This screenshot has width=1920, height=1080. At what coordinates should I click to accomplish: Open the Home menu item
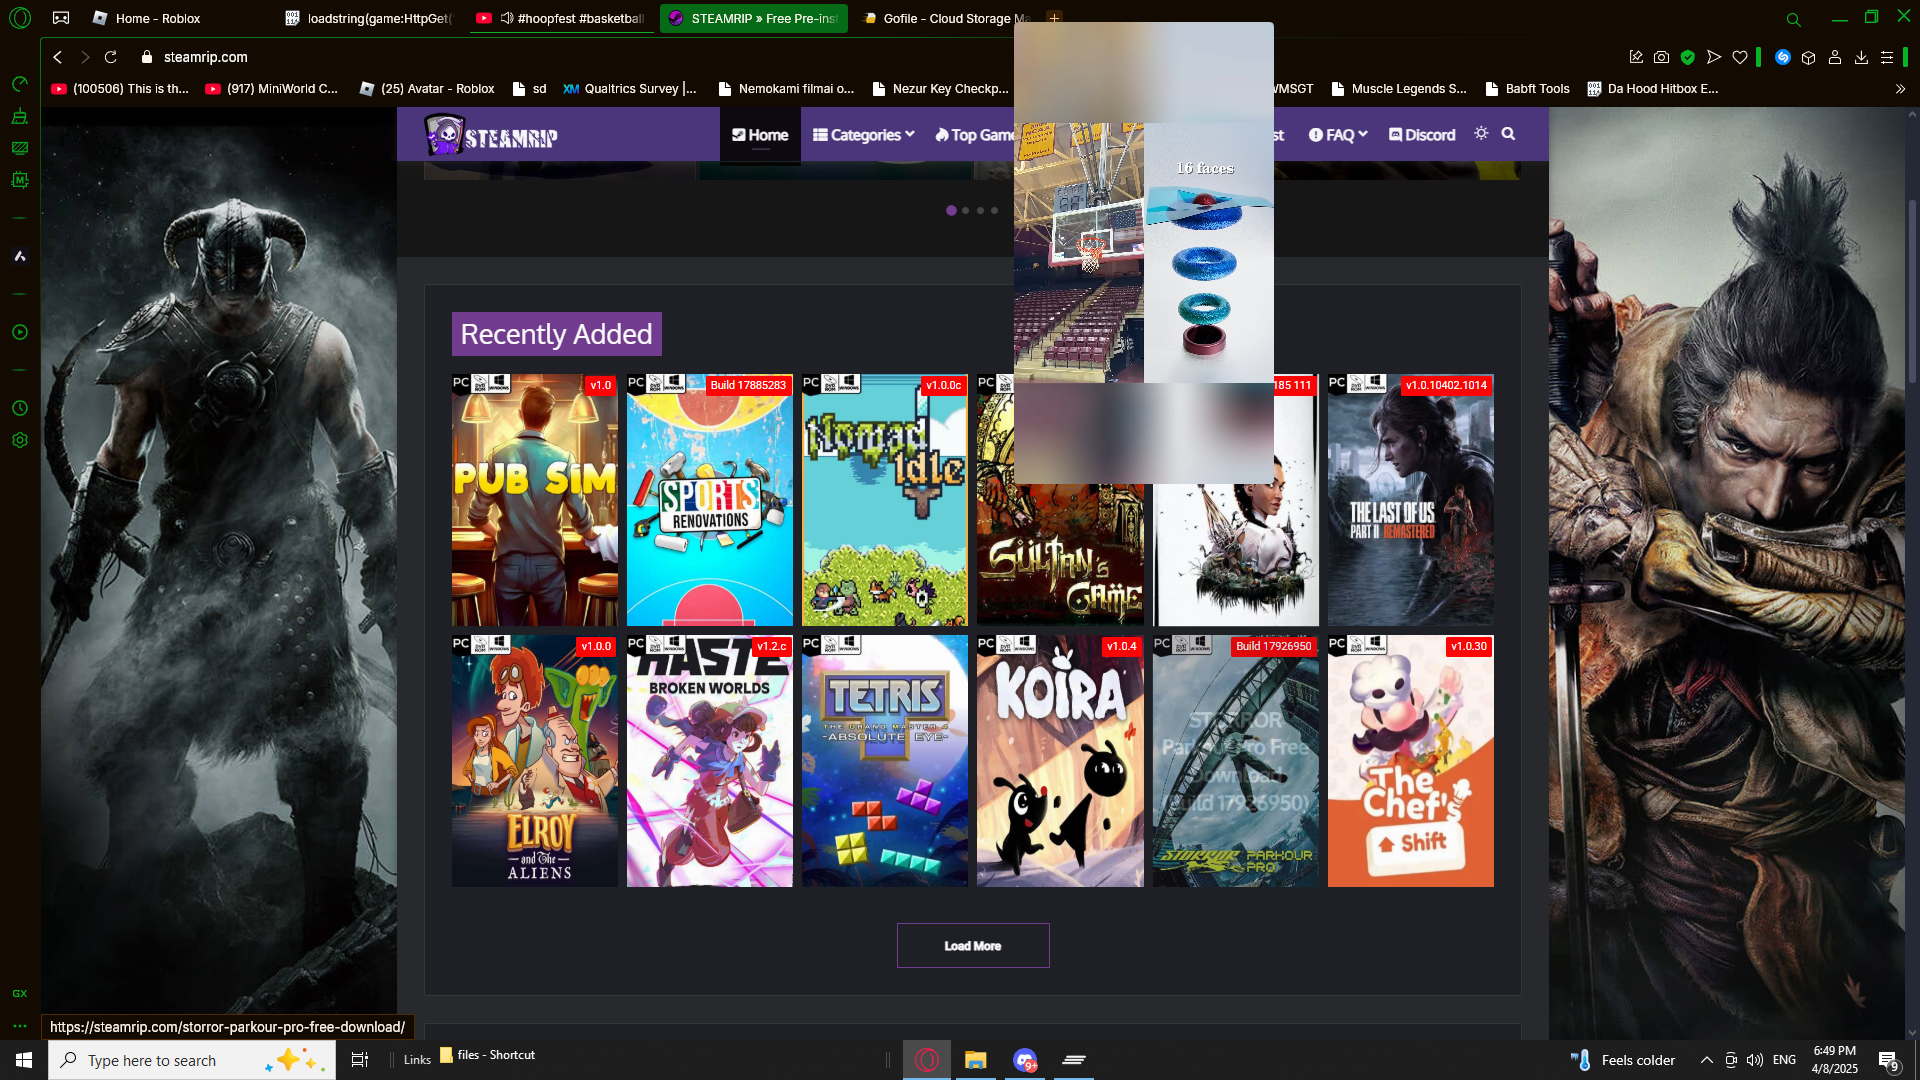[760, 135]
